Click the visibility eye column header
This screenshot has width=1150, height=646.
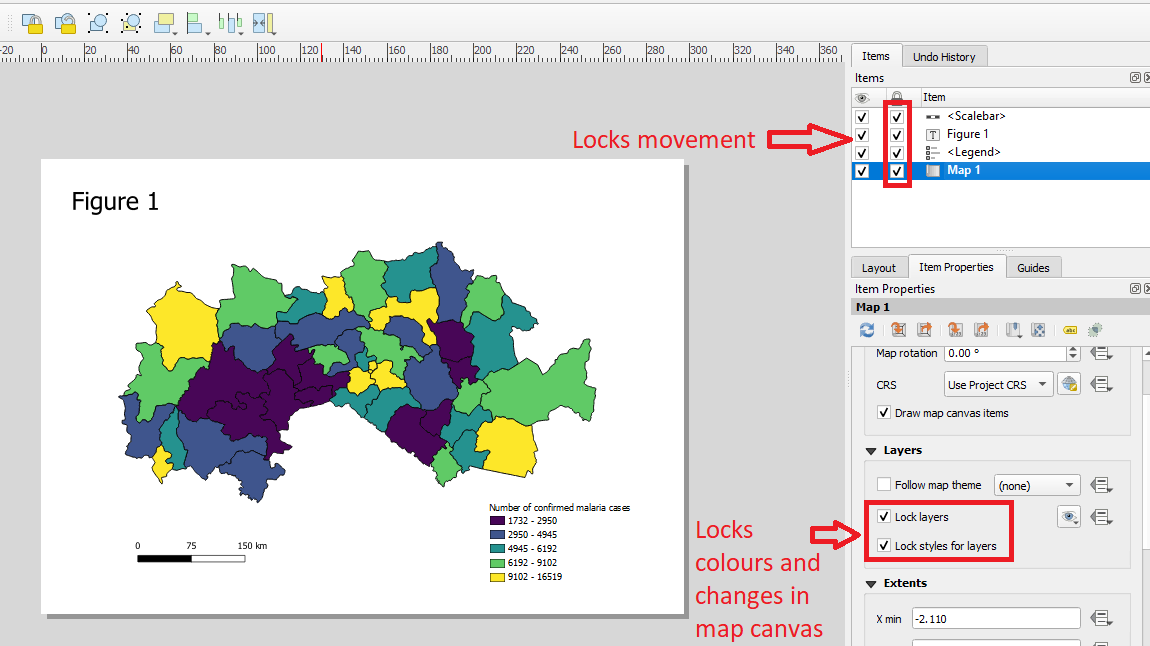click(862, 98)
